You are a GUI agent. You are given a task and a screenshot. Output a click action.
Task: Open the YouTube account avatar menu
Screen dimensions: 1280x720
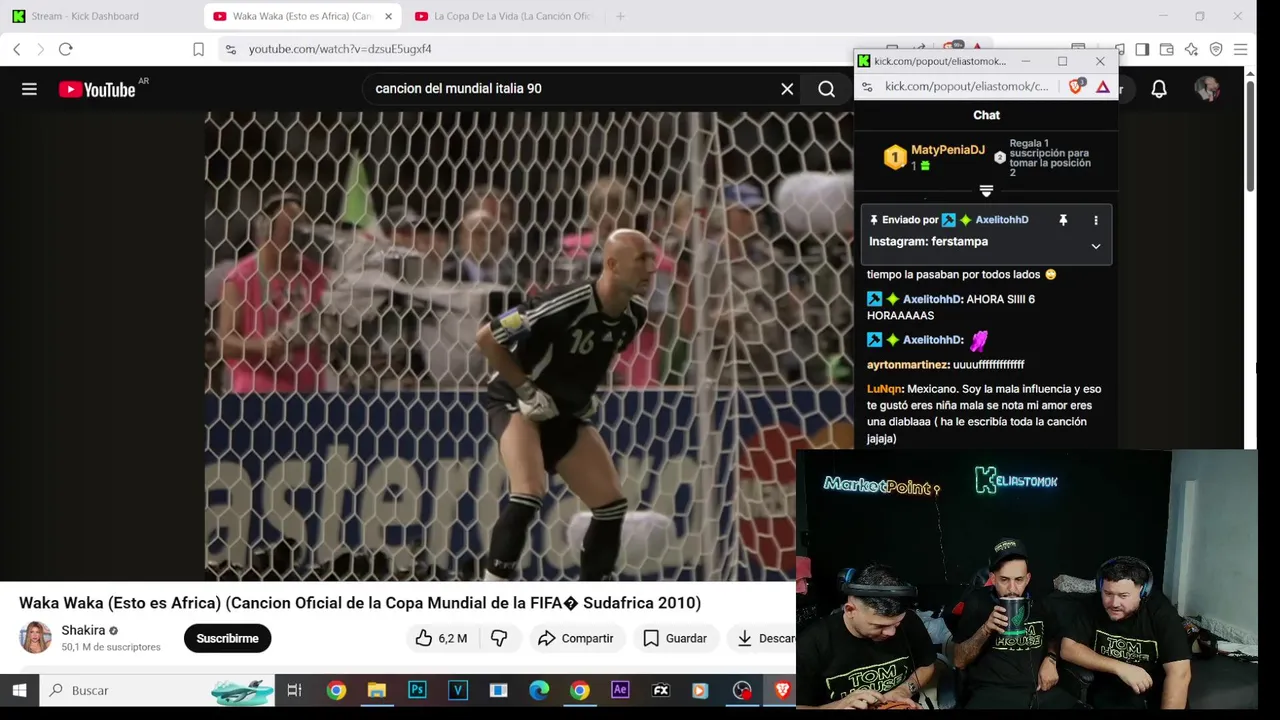pos(1207,89)
